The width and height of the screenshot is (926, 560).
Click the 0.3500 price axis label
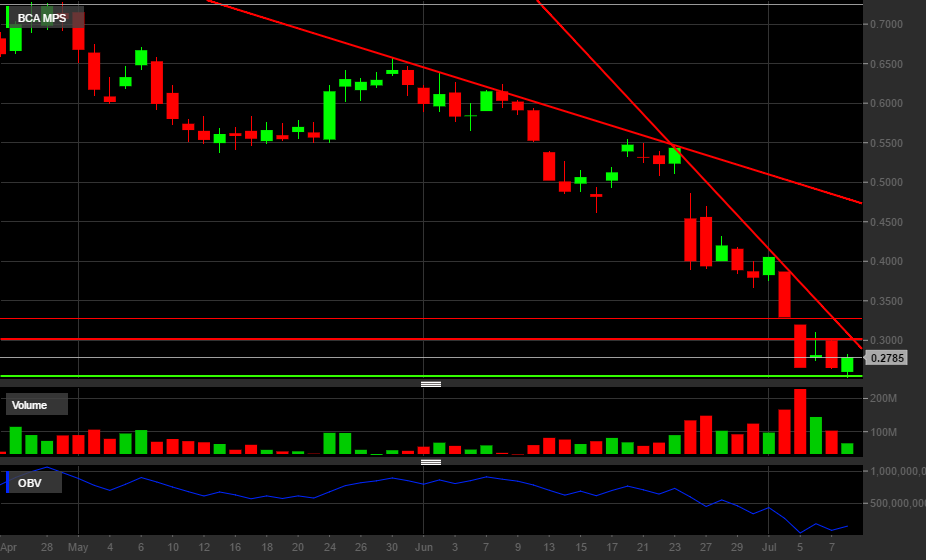[x=886, y=301]
